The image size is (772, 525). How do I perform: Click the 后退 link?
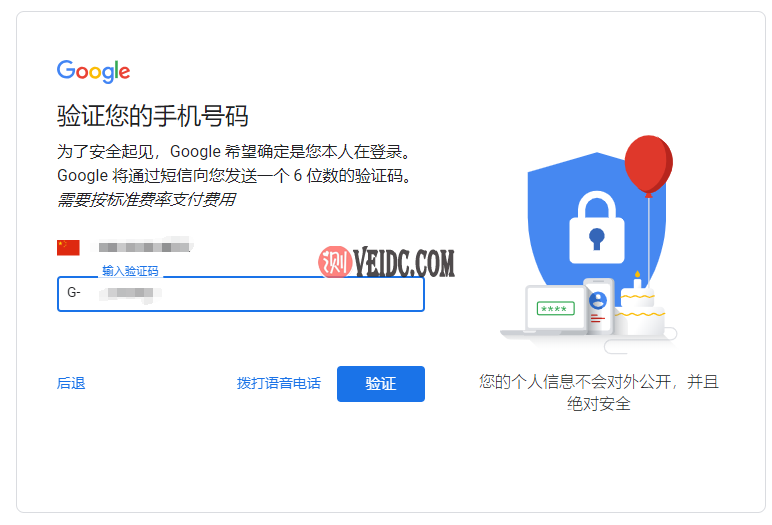tap(71, 383)
